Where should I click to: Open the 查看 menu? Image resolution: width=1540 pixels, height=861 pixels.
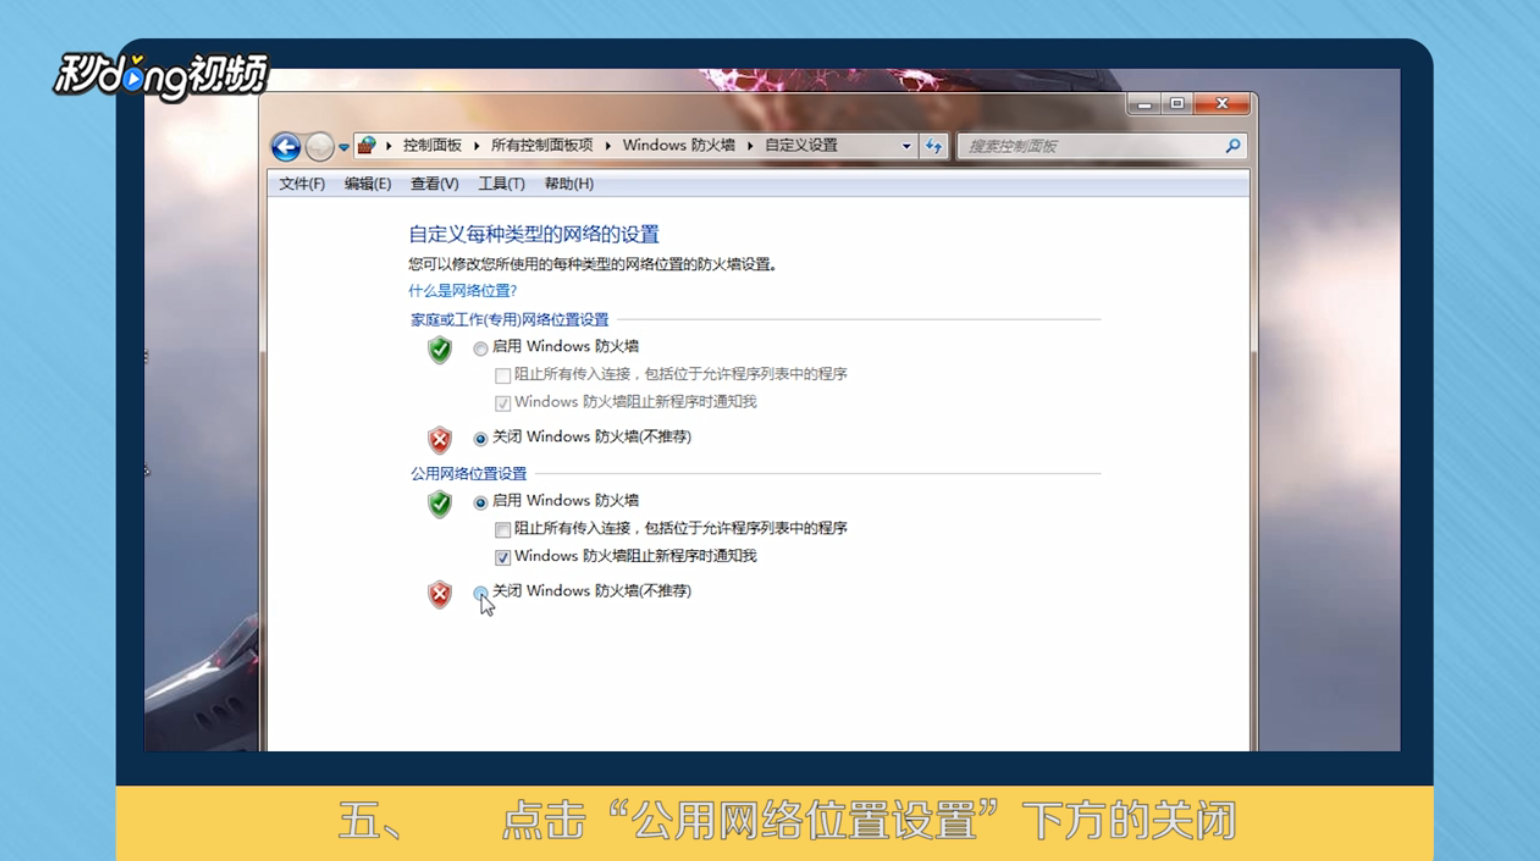coord(432,184)
